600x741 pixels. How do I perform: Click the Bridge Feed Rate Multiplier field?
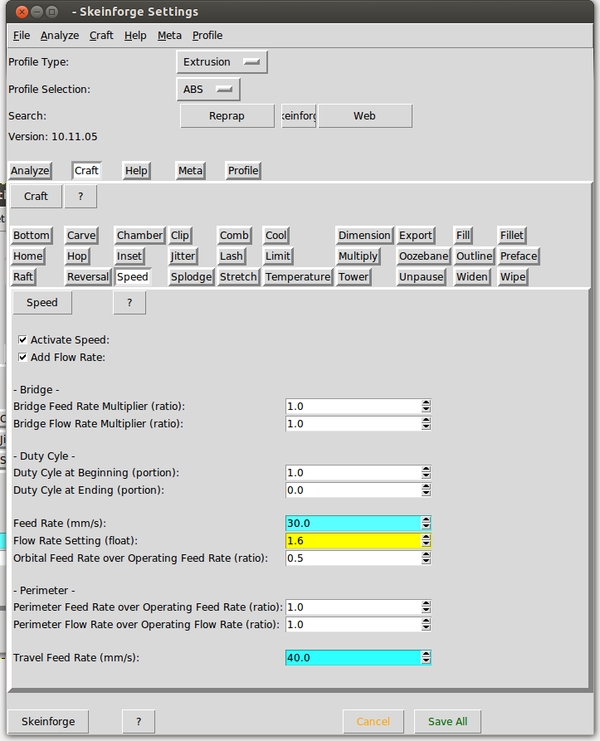(351, 407)
